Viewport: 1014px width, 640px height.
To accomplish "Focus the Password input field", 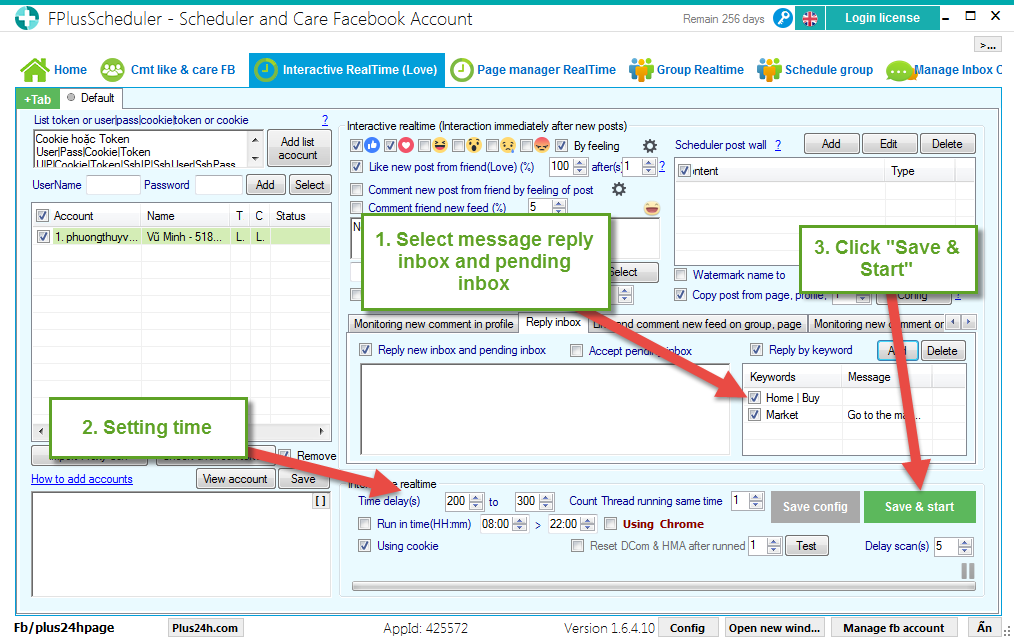I will 218,185.
